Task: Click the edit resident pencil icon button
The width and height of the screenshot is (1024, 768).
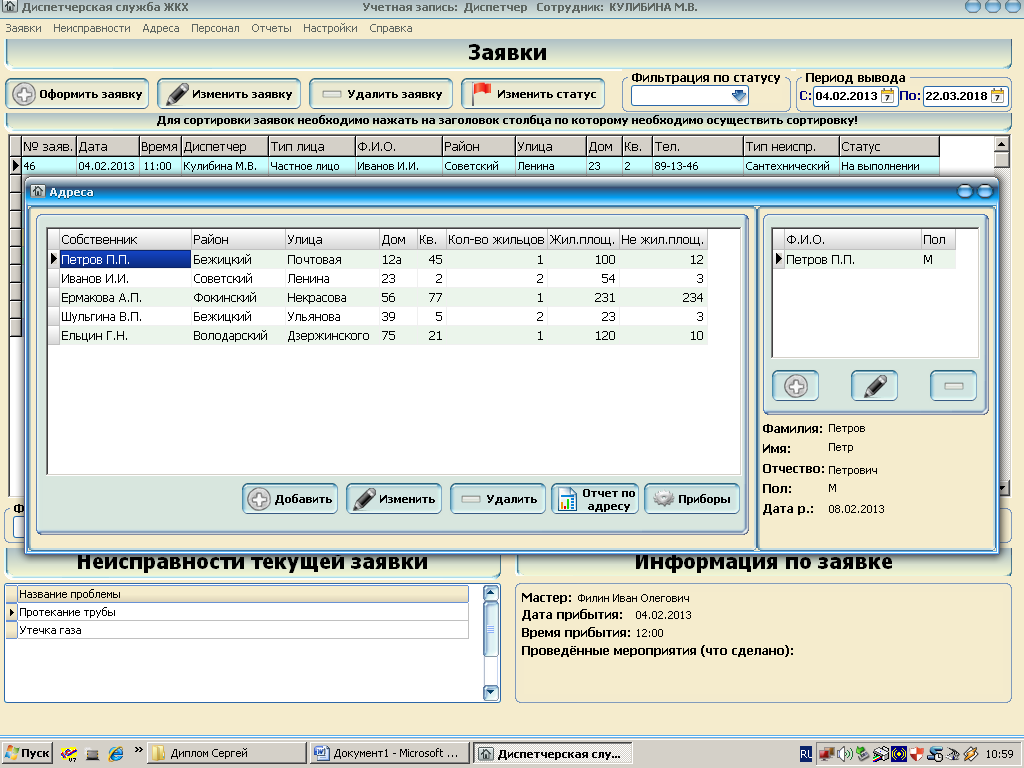Action: [874, 386]
